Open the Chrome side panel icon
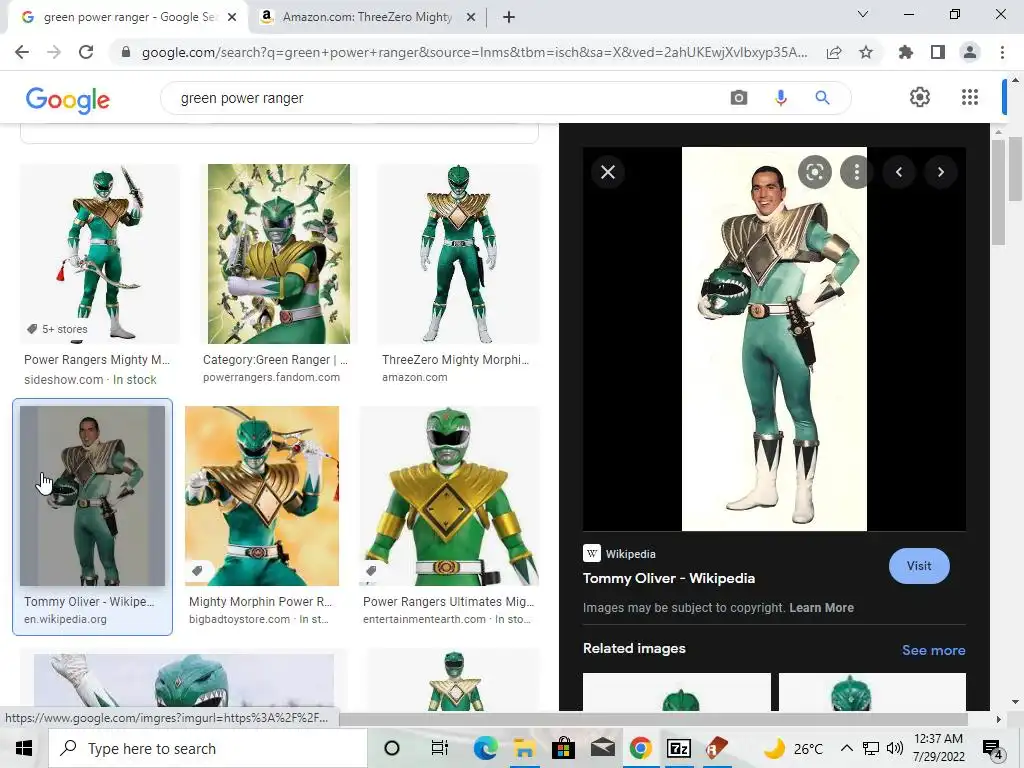Image resolution: width=1024 pixels, height=768 pixels. (x=938, y=52)
